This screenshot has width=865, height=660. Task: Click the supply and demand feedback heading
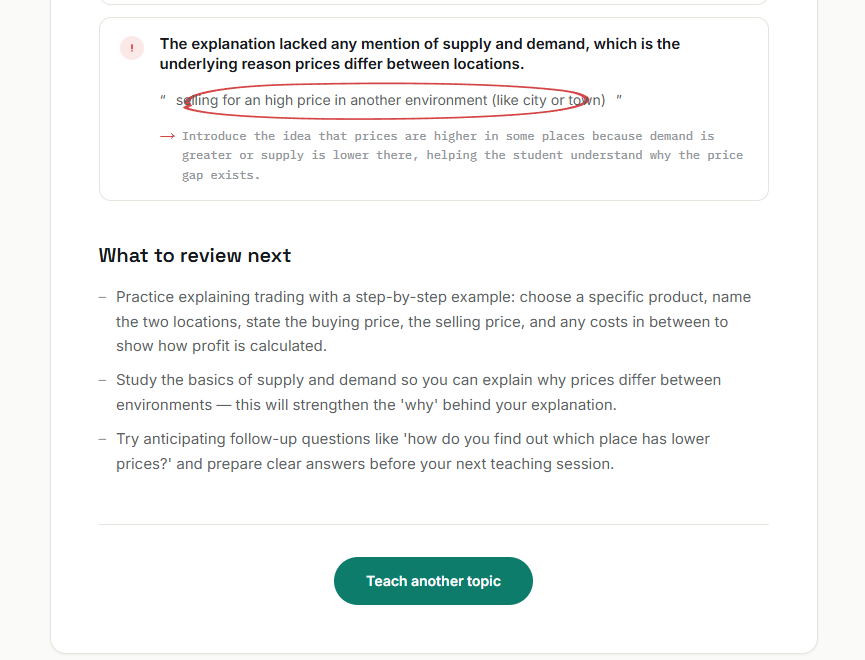coord(419,54)
